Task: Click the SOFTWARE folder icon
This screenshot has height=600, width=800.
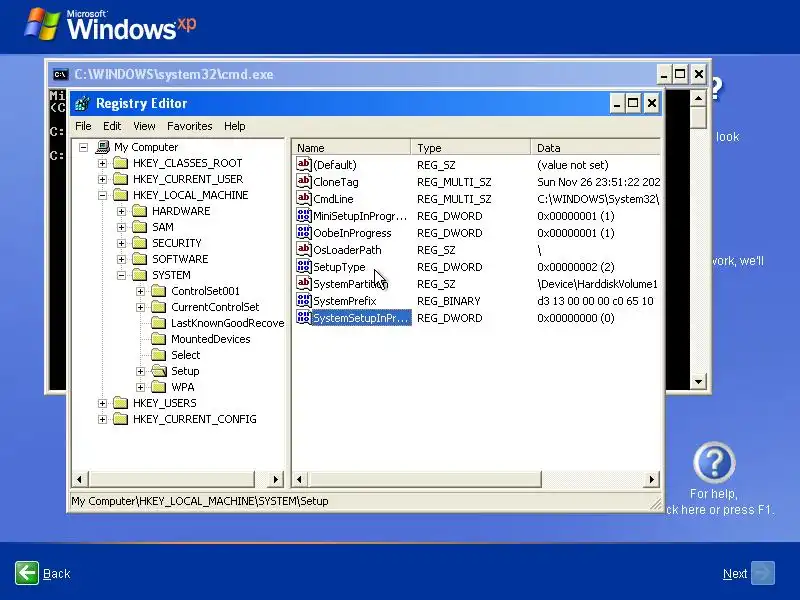Action: point(139,259)
